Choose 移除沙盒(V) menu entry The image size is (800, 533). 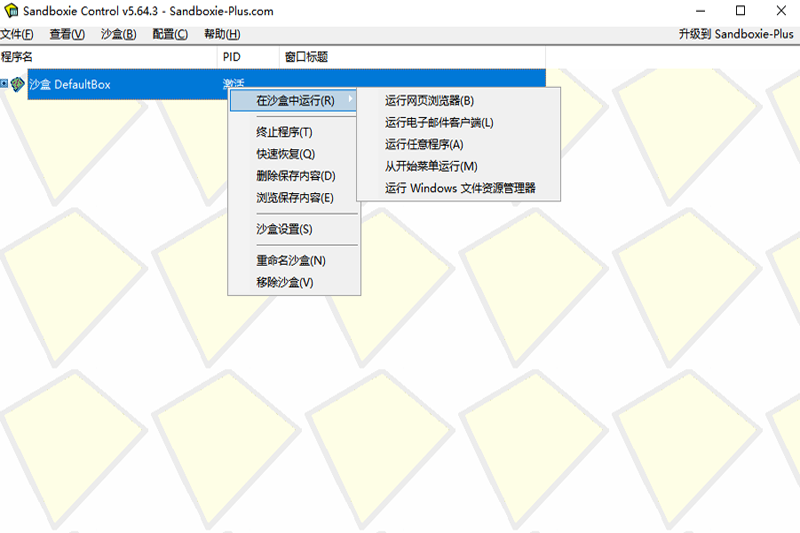pyautogui.click(x=294, y=283)
